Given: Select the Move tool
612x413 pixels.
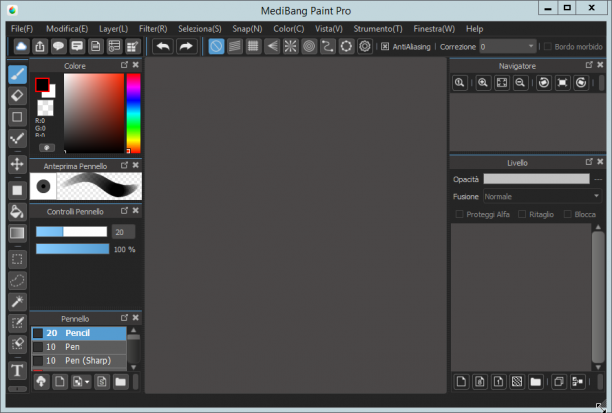Looking at the screenshot, I should click(17, 164).
